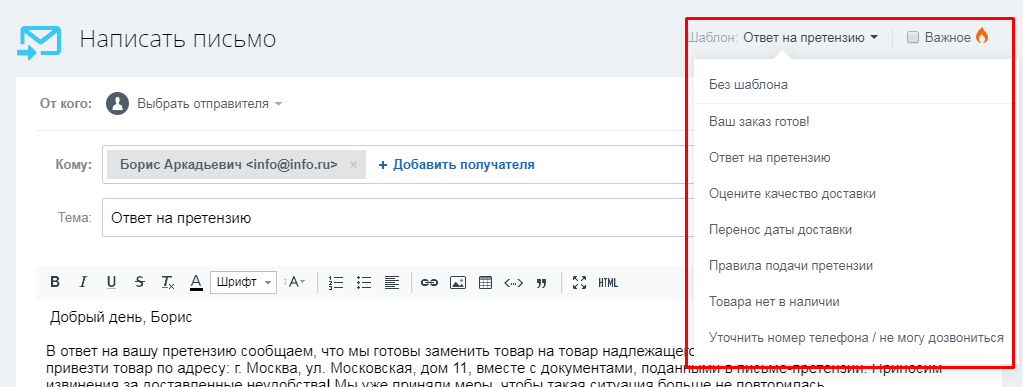1023x387 pixels.
Task: Insert a bulleted list
Action: 363,283
